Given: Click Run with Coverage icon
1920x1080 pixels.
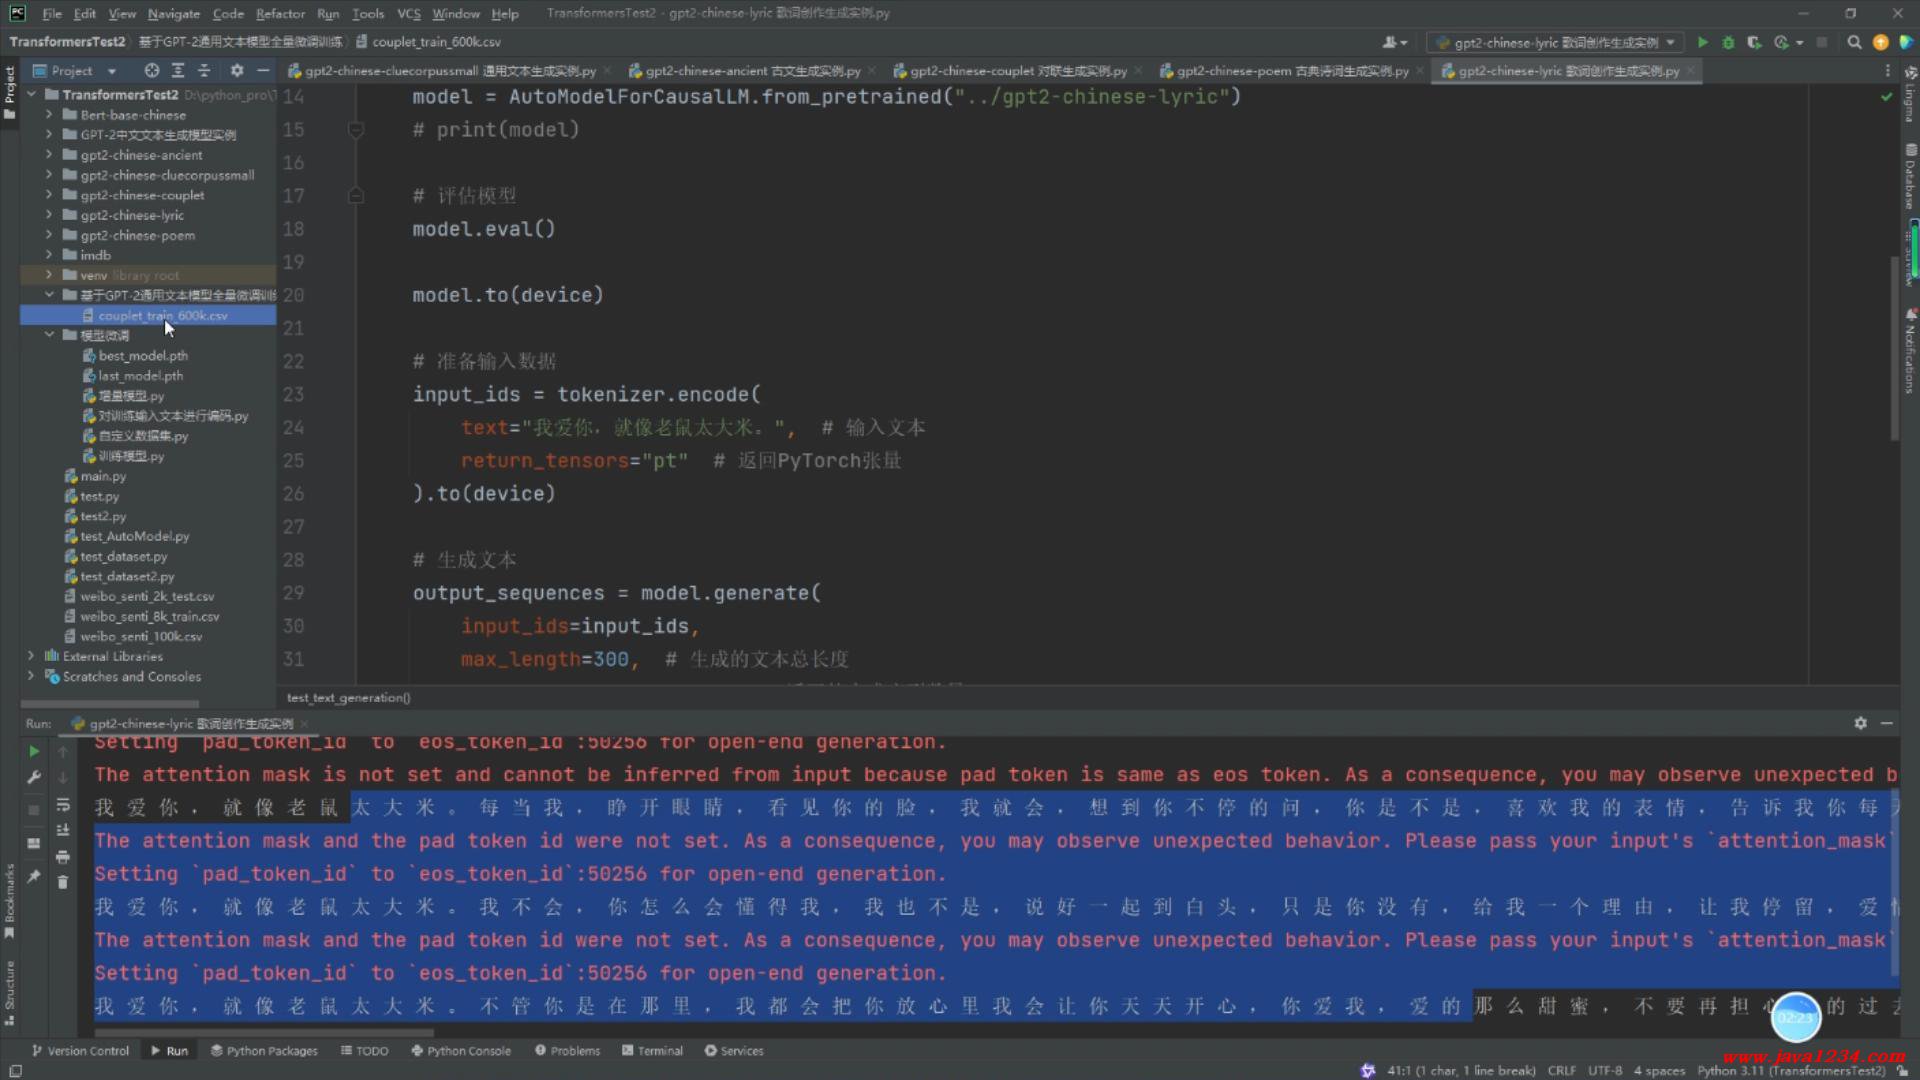Looking at the screenshot, I should [x=1754, y=42].
